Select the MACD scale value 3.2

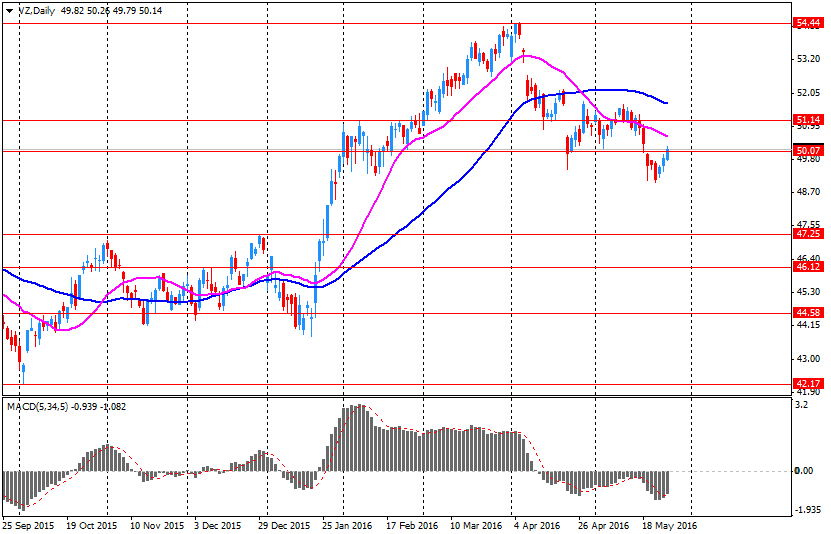pyautogui.click(x=802, y=405)
